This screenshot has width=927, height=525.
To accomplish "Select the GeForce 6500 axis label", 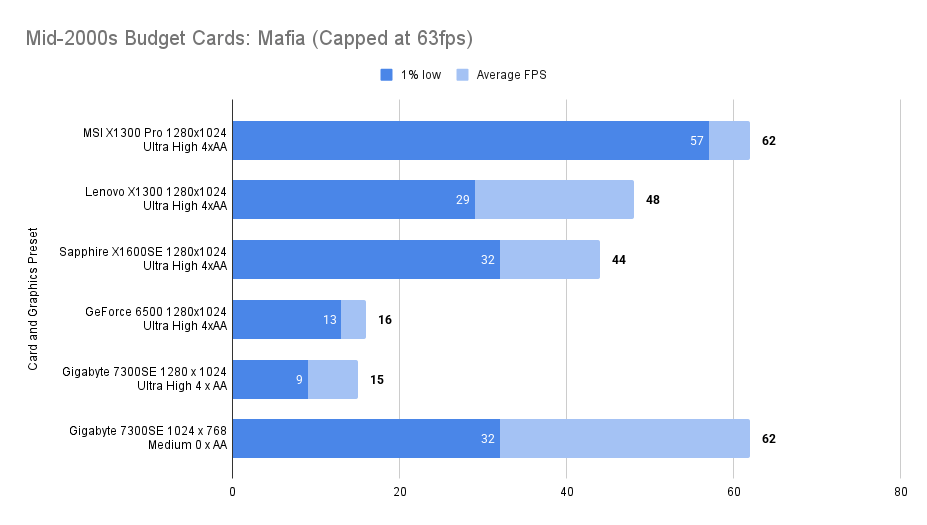I will click(x=156, y=319).
